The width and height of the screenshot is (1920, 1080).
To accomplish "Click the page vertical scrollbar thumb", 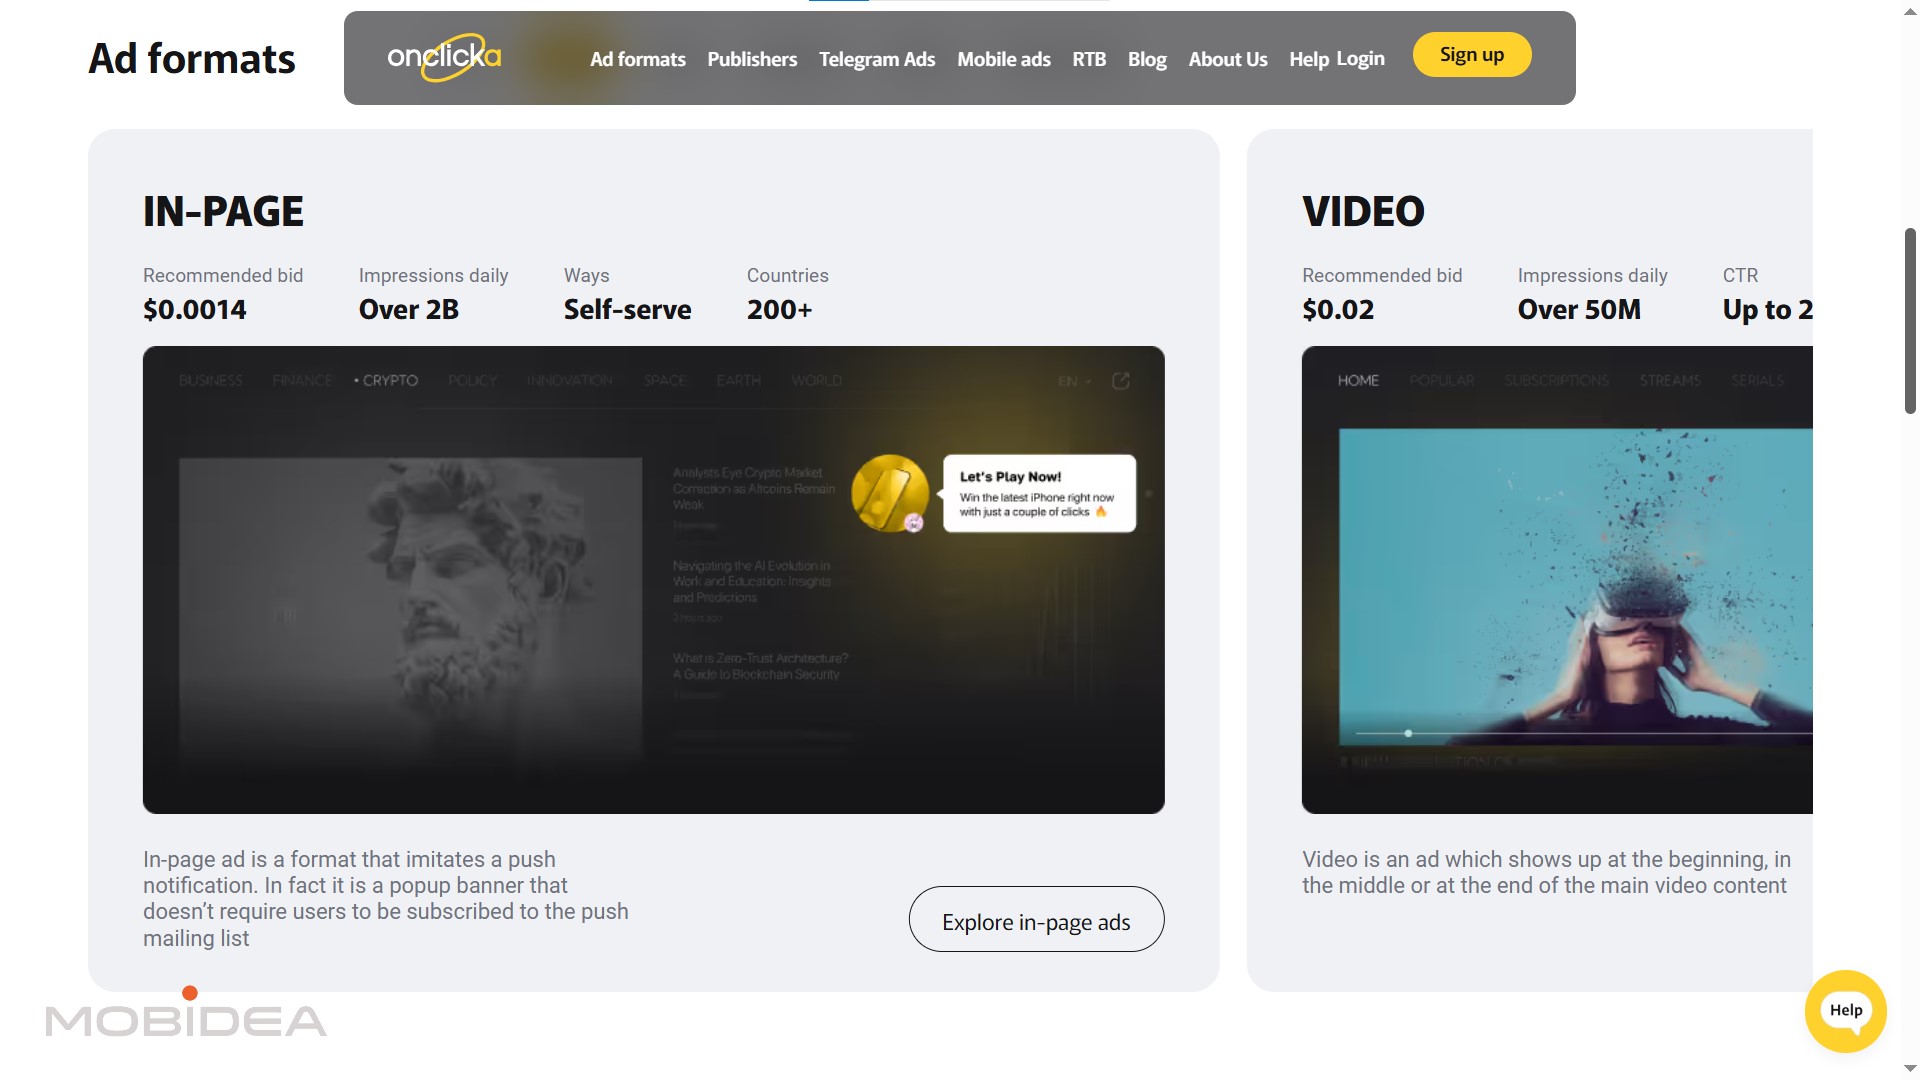I will 1910,320.
